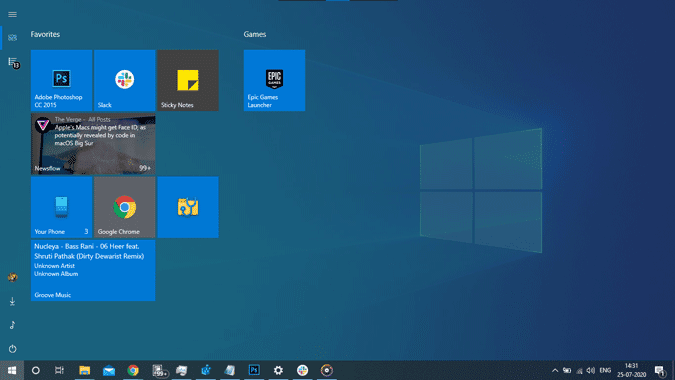The height and width of the screenshot is (380, 675).
Task: Switch to Slack on the taskbar
Action: coord(303,370)
